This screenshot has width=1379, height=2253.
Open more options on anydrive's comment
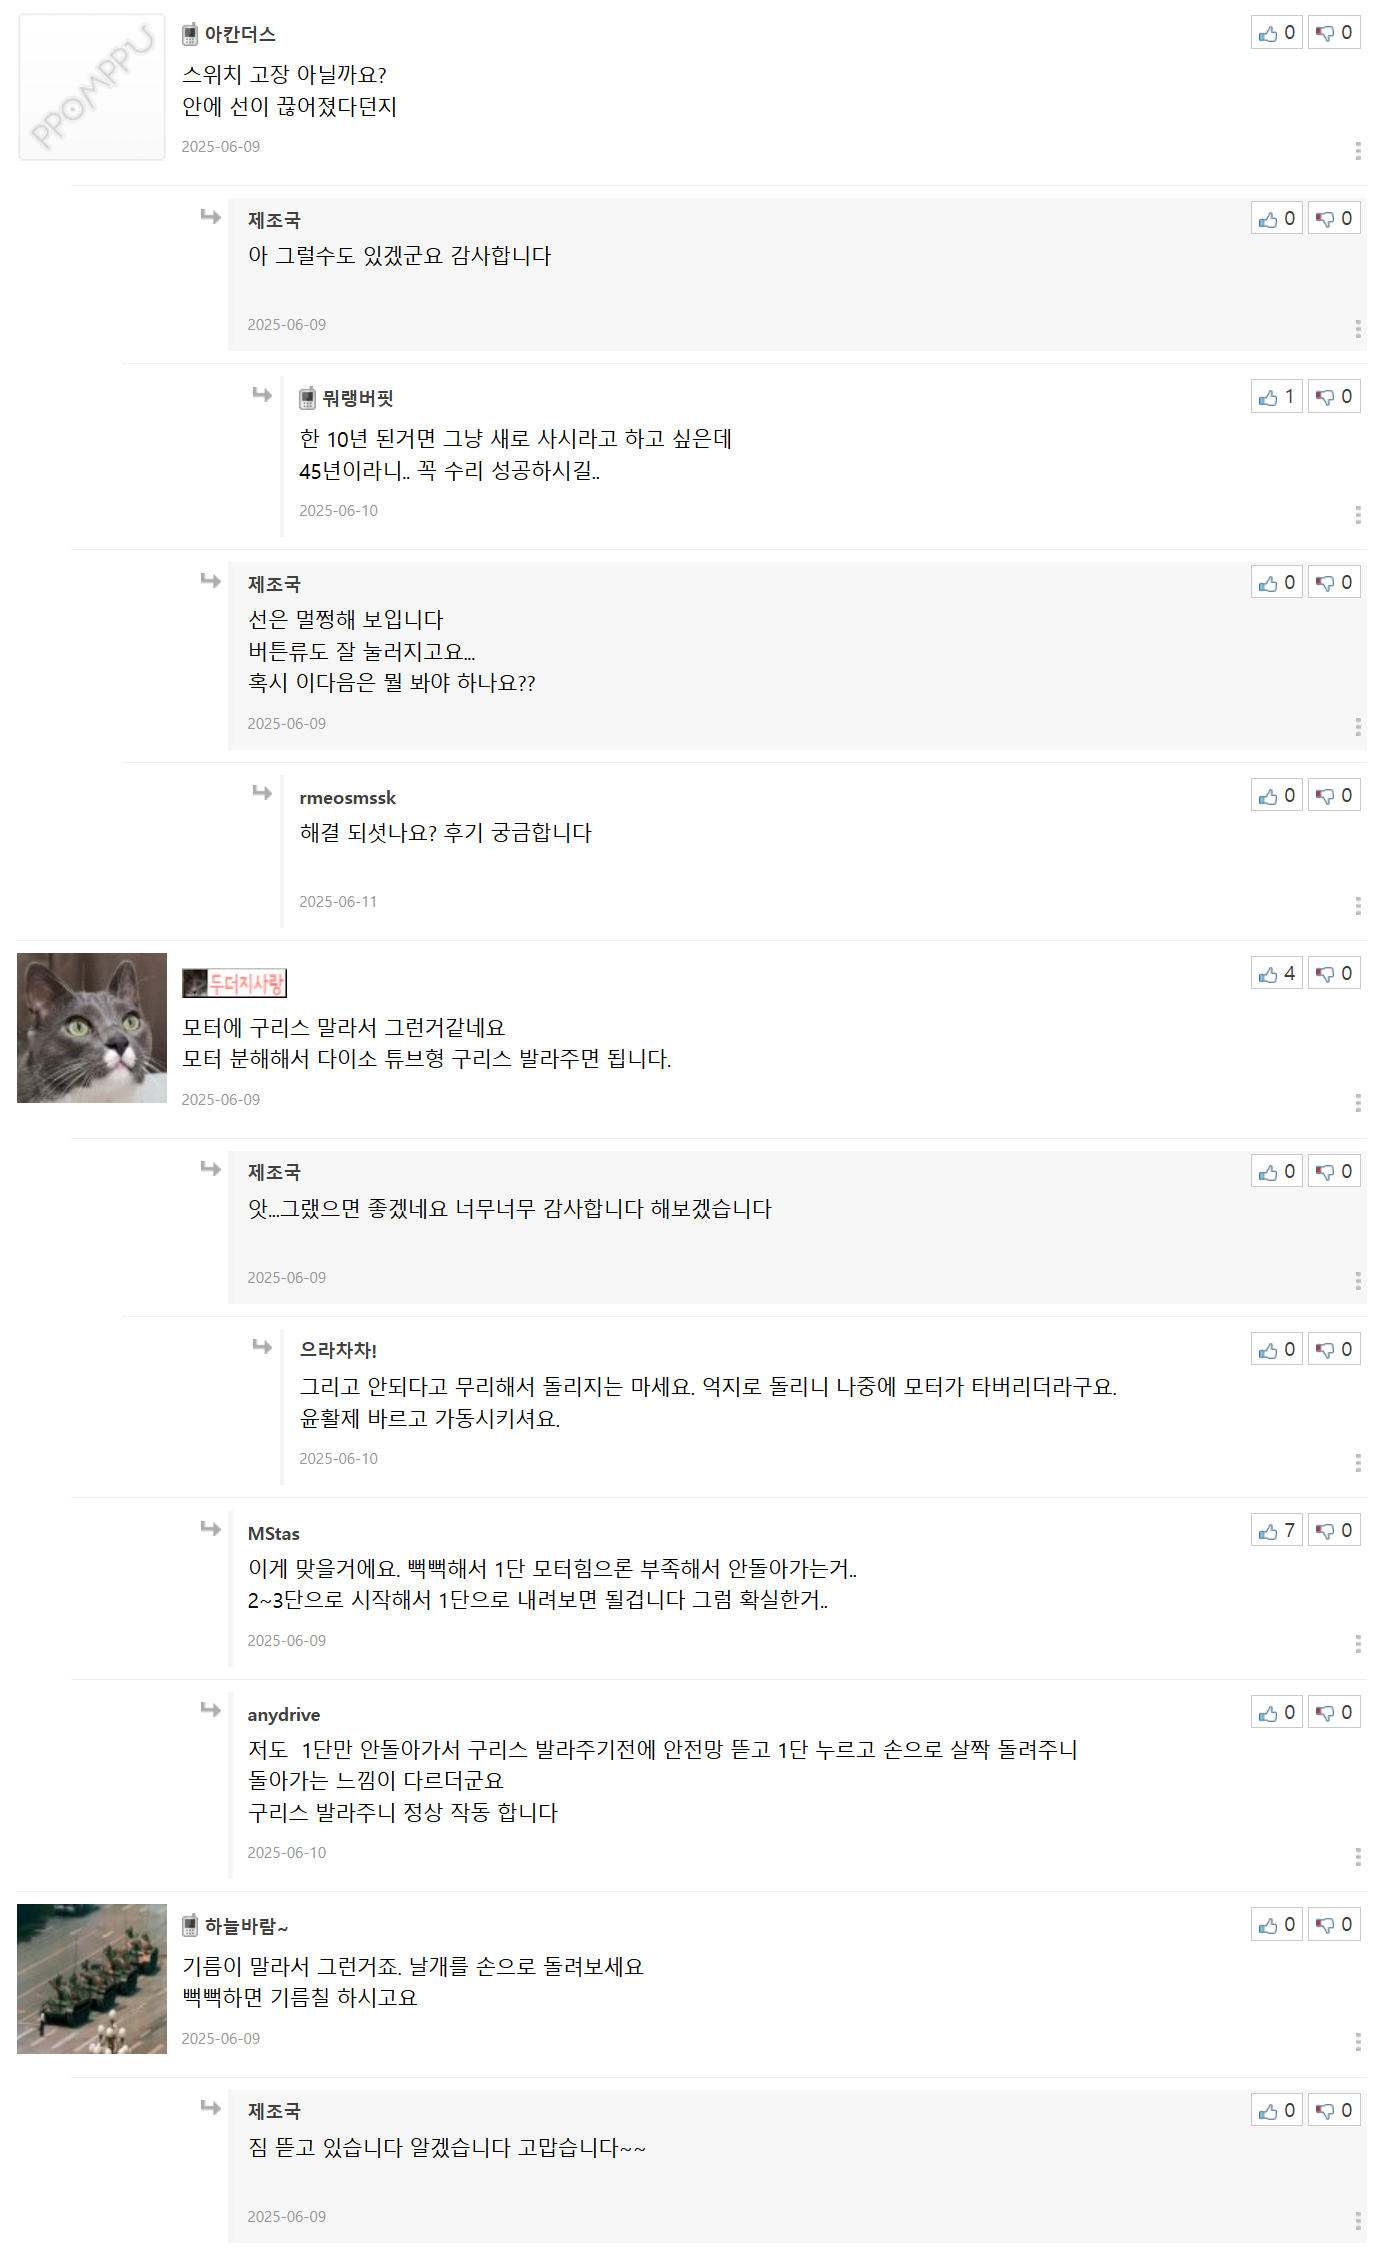click(x=1357, y=1857)
